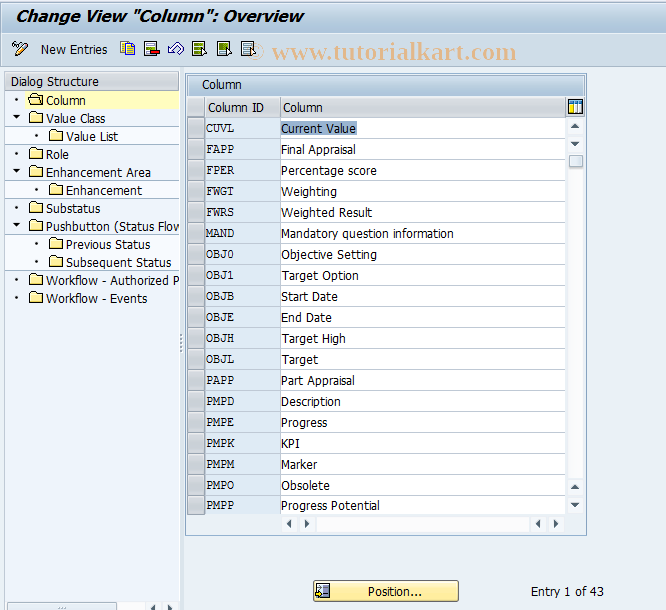
Task: Click the Final Appraisal field
Action: click(423, 149)
